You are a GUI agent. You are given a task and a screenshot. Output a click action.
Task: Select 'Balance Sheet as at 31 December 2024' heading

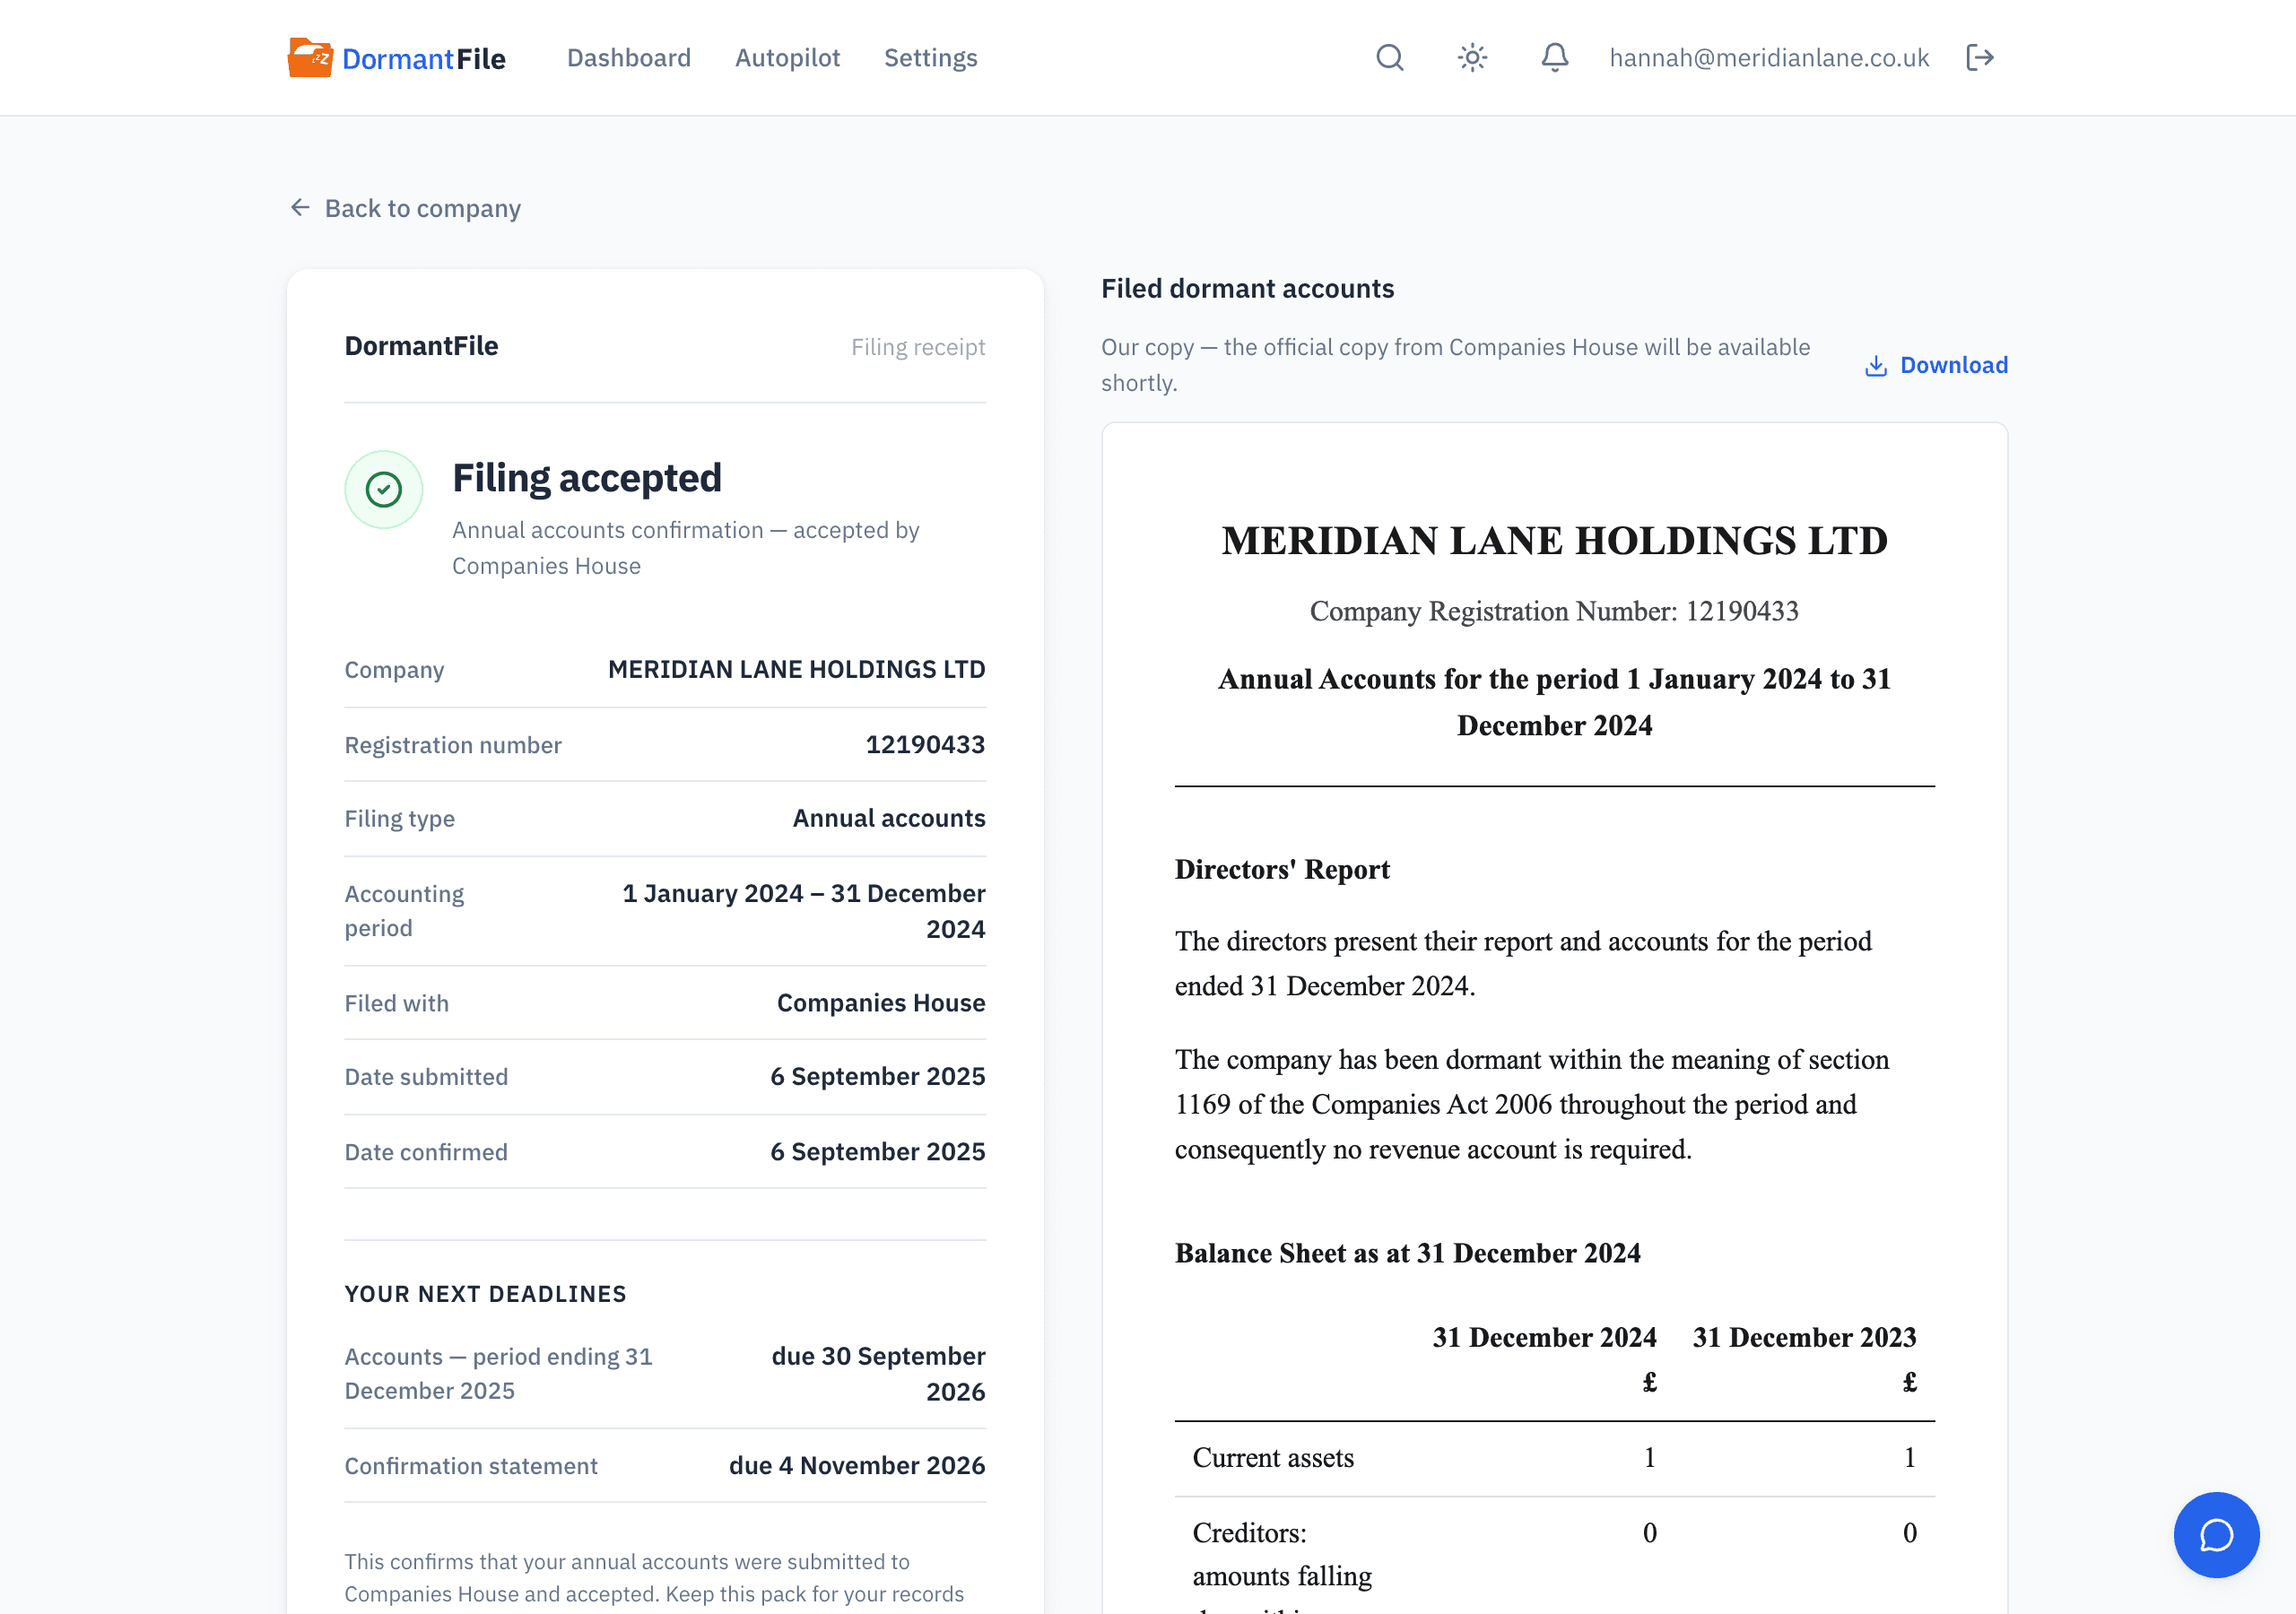[1407, 1253]
